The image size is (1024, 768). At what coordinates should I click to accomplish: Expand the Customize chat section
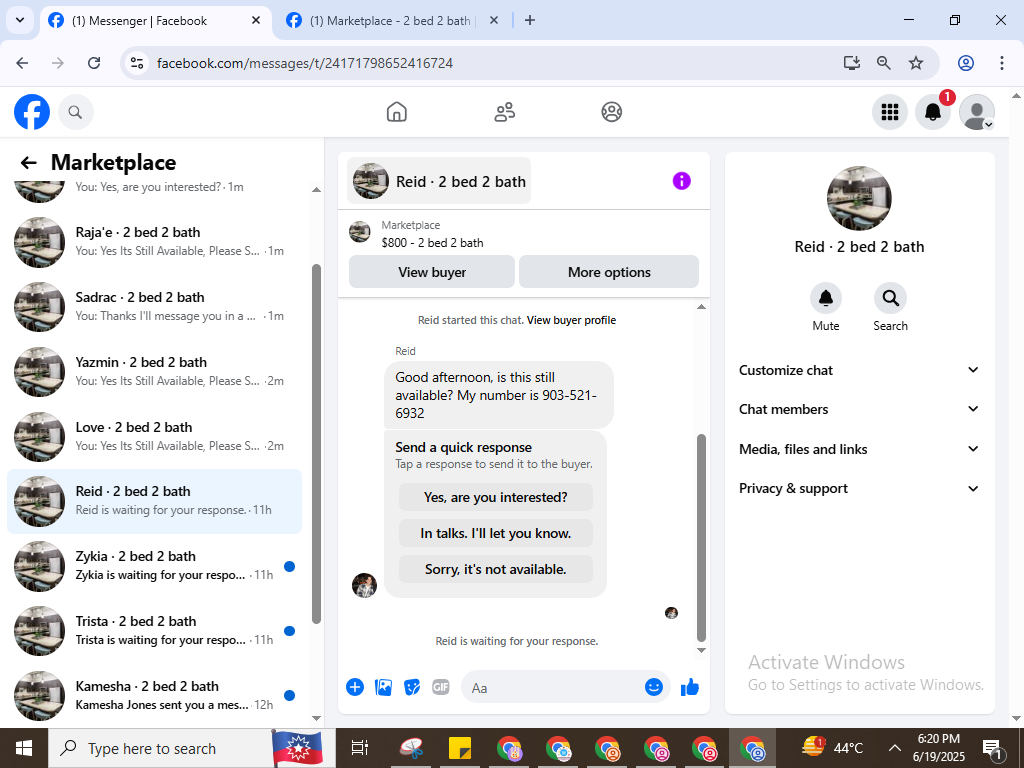[859, 370]
